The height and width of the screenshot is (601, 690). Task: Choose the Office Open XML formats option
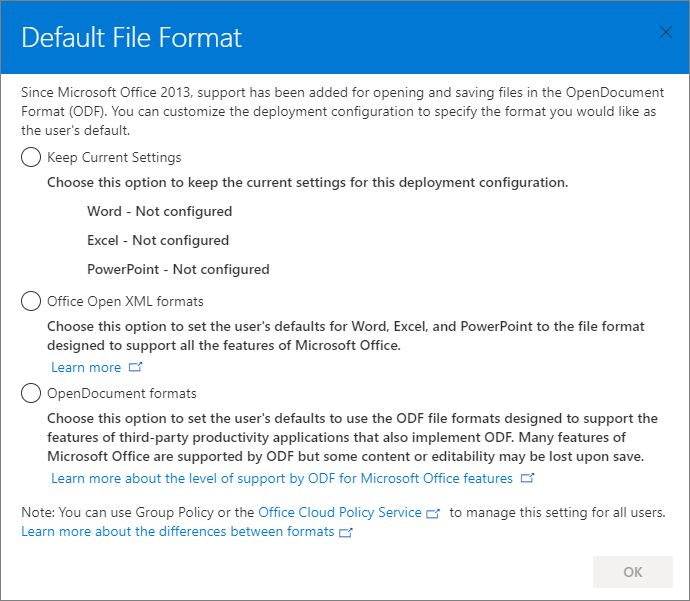31,301
